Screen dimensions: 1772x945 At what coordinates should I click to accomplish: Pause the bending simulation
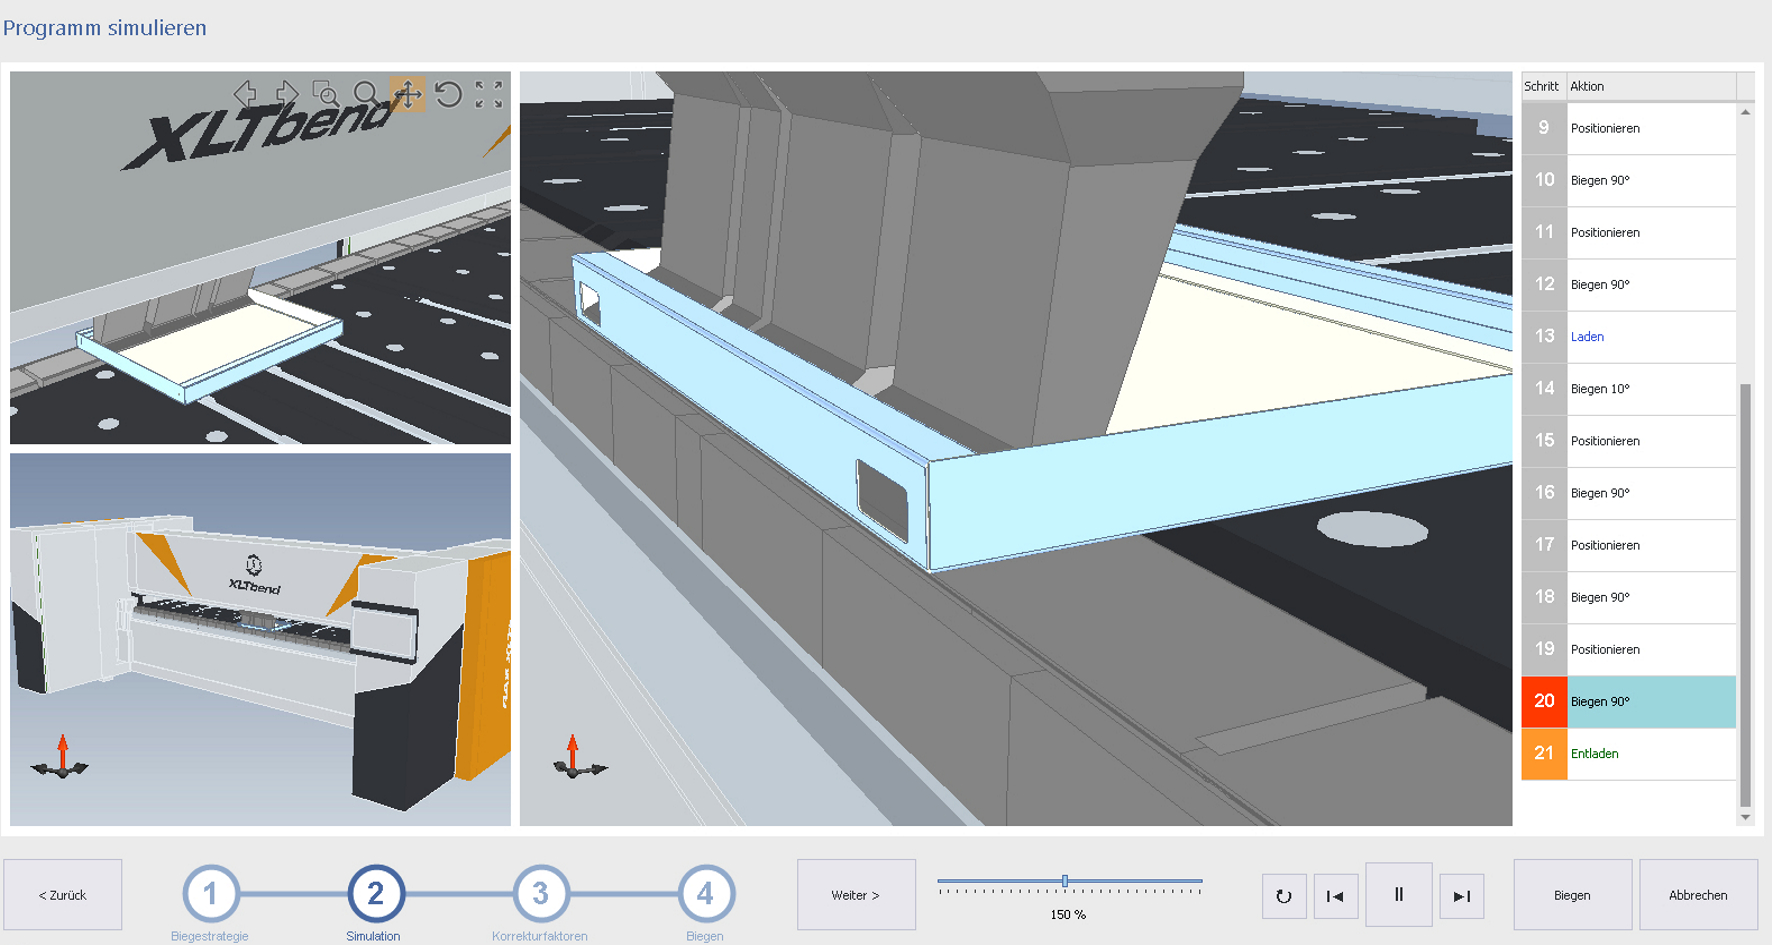1400,894
